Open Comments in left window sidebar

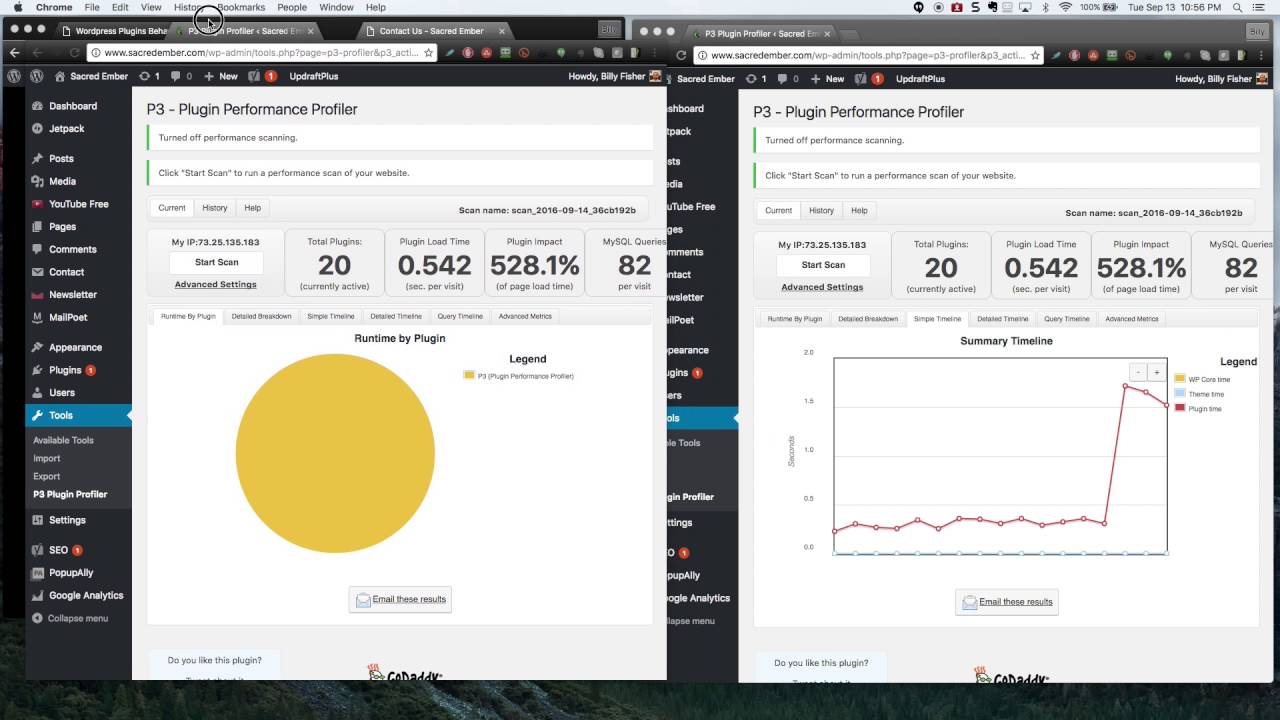pyautogui.click(x=72, y=250)
